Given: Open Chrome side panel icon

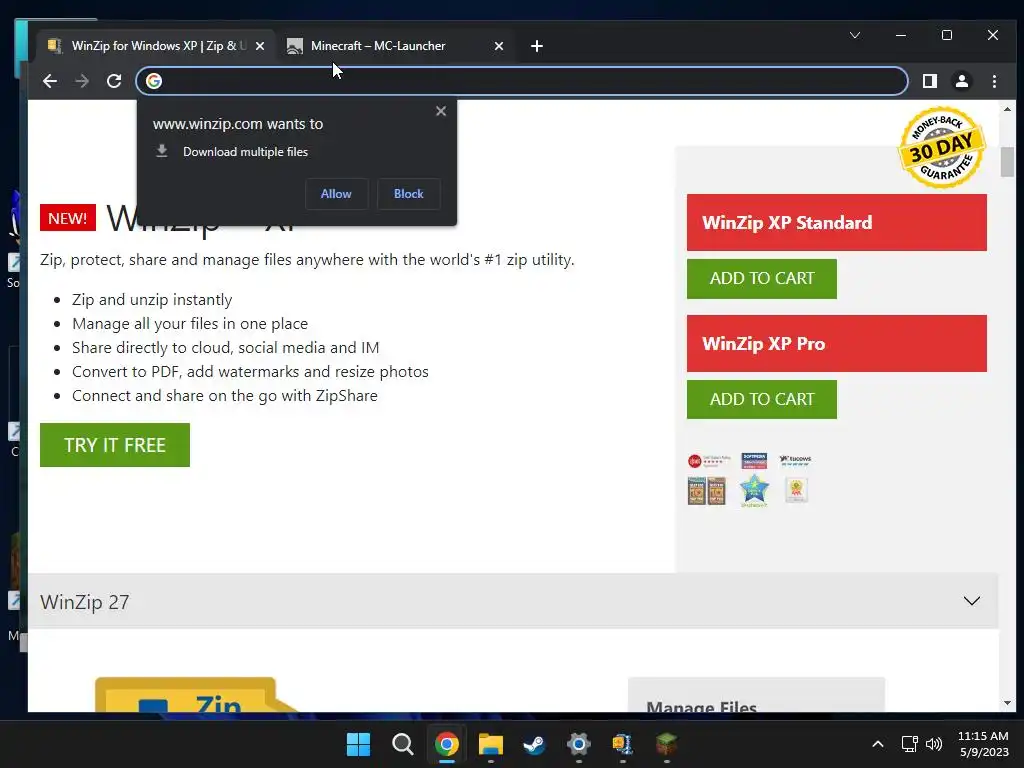Looking at the screenshot, I should point(929,81).
